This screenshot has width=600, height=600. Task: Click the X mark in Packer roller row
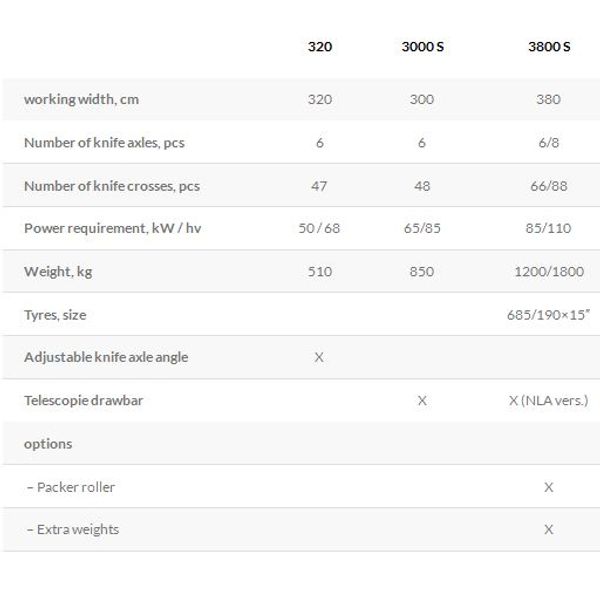[x=549, y=487]
